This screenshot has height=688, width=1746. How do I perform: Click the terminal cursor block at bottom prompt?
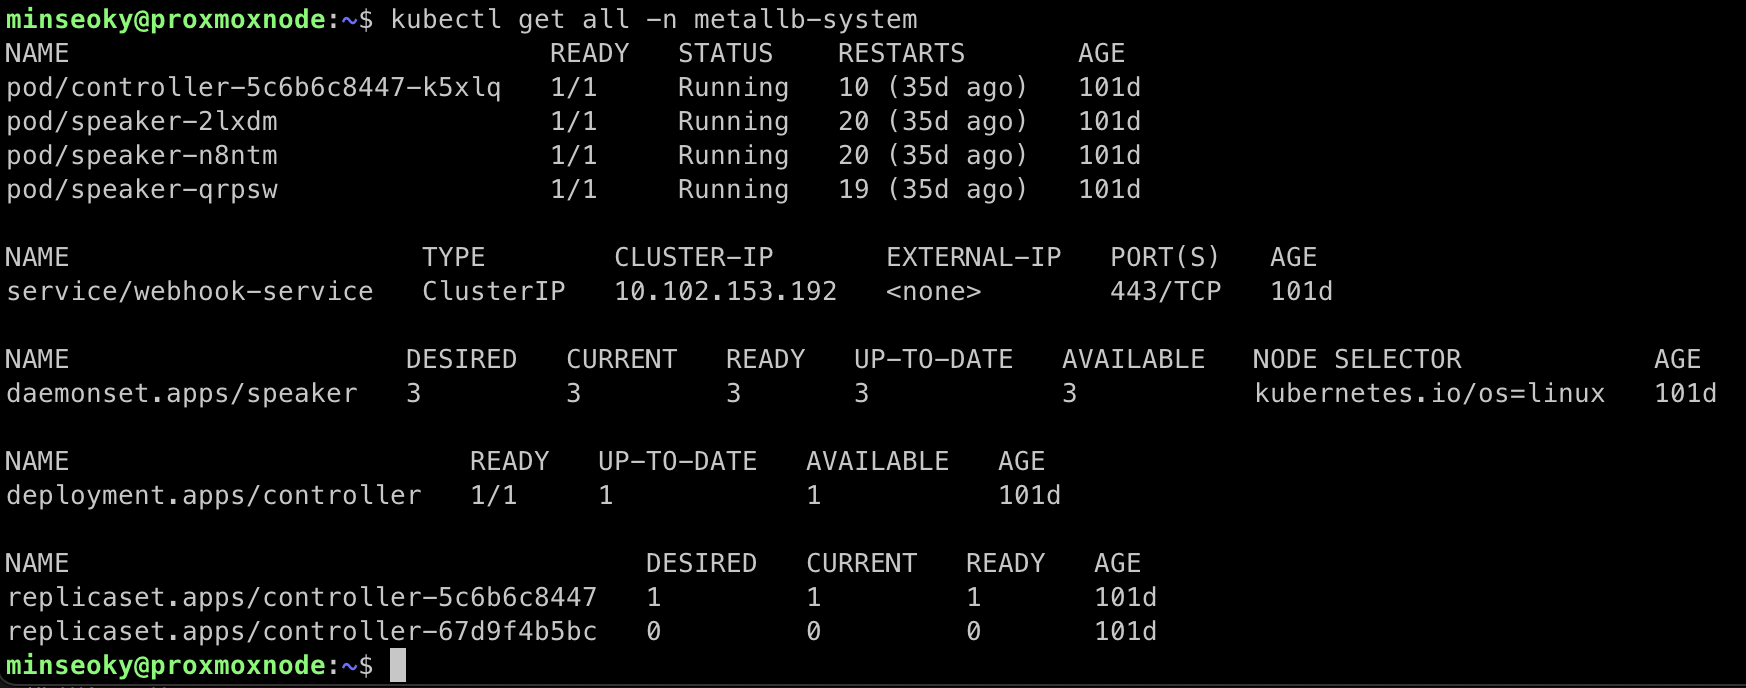point(397,665)
